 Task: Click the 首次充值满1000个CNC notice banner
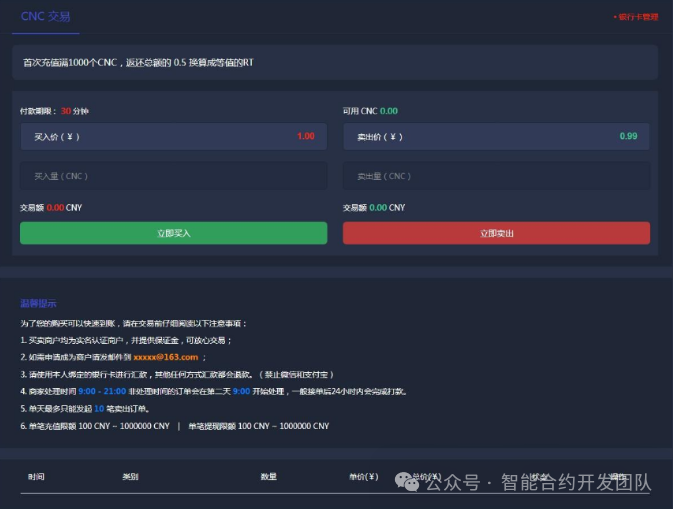pyautogui.click(x=335, y=62)
